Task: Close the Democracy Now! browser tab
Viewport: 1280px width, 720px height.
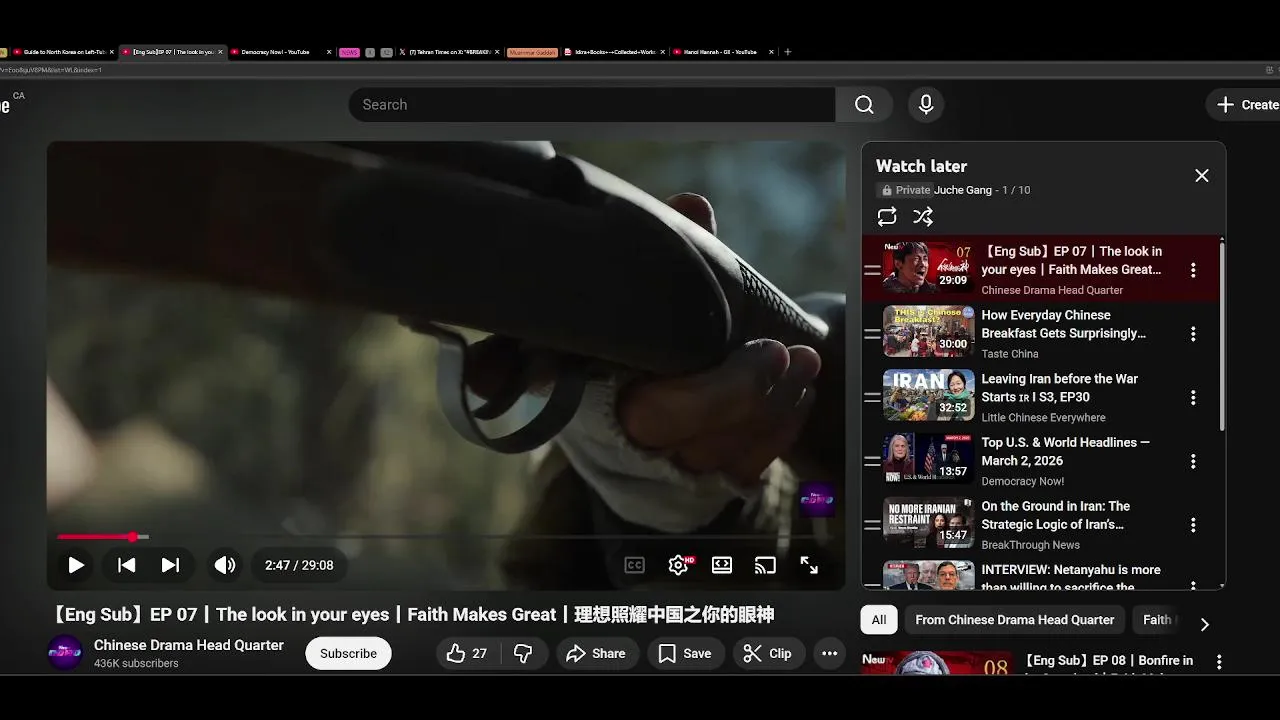Action: pyautogui.click(x=329, y=52)
